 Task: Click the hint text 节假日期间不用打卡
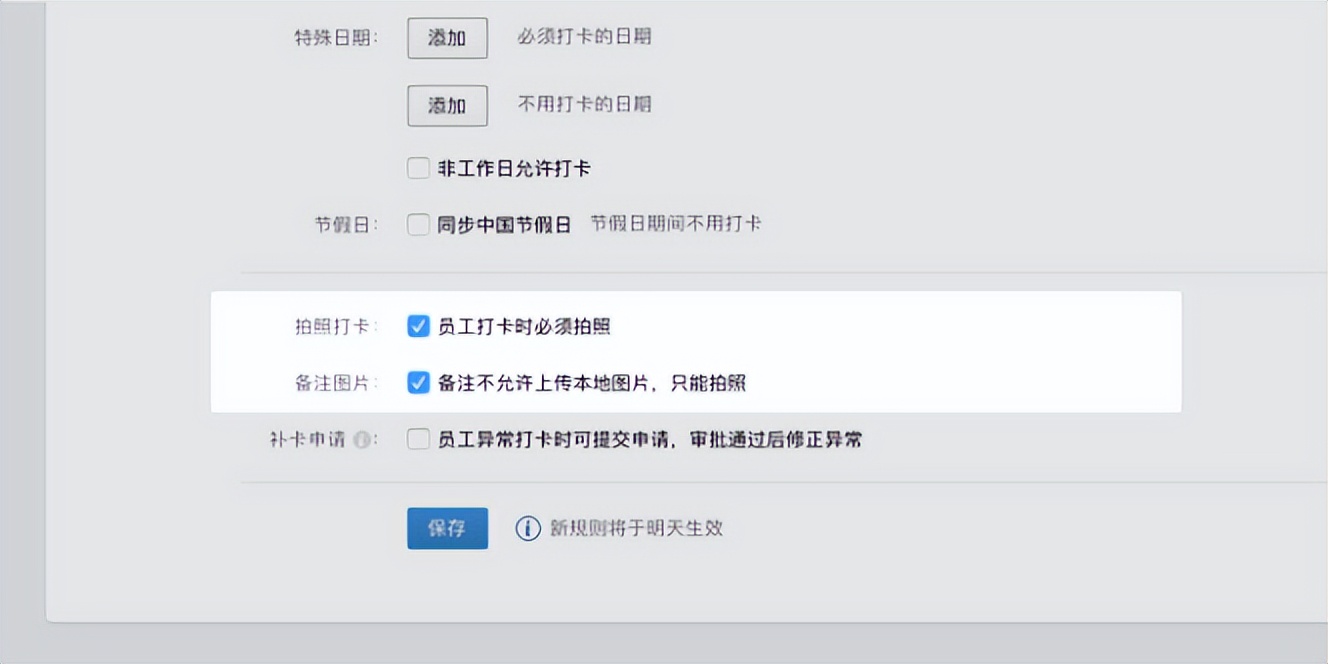point(676,222)
